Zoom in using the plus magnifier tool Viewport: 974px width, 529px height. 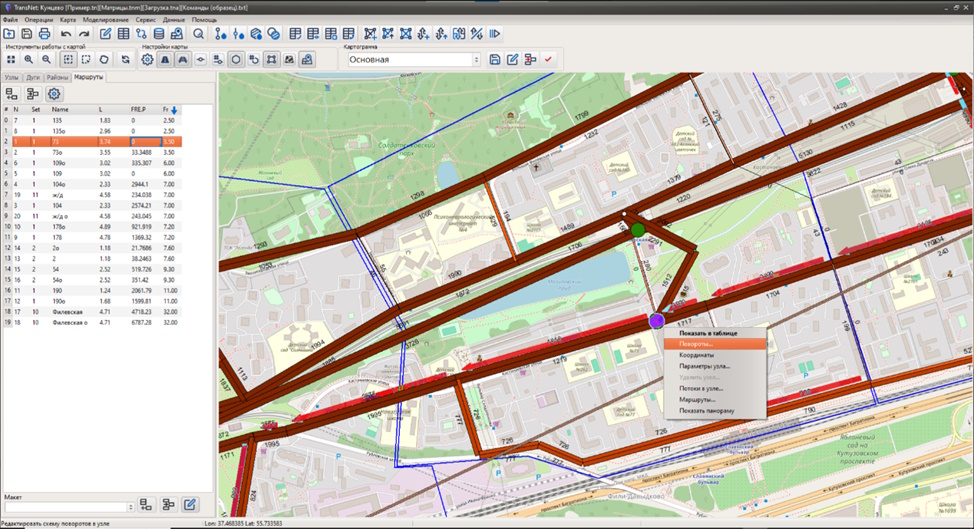click(x=28, y=60)
